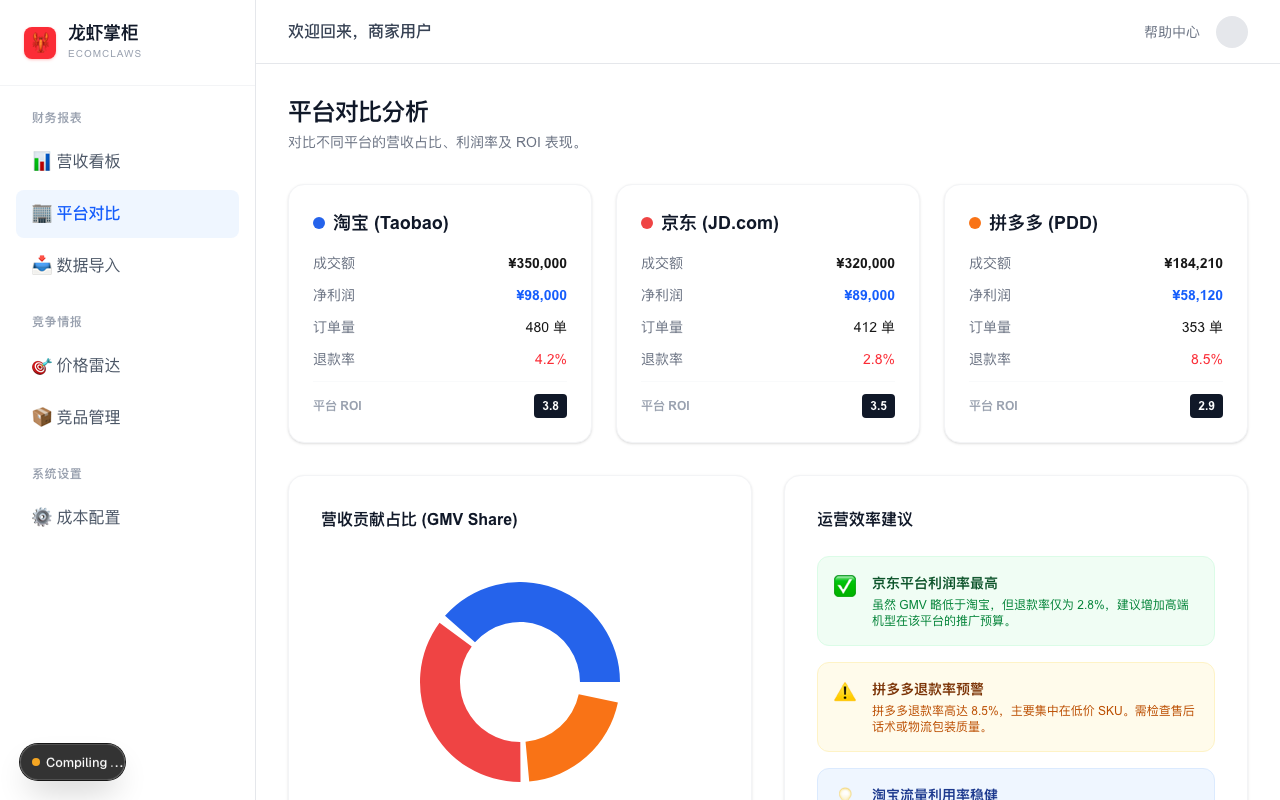Open the 数据导入 page from sidebar
This screenshot has height=800, width=1280.
coord(85,265)
